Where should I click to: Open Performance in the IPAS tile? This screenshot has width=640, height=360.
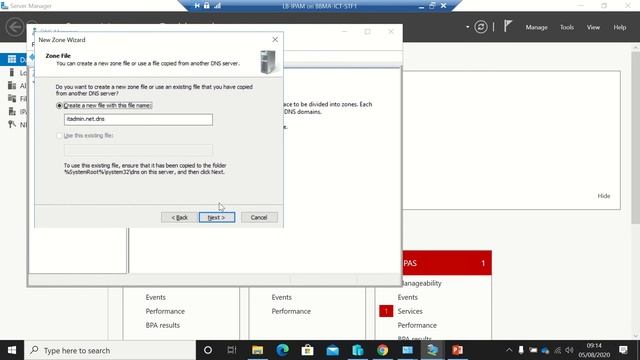tap(417, 325)
